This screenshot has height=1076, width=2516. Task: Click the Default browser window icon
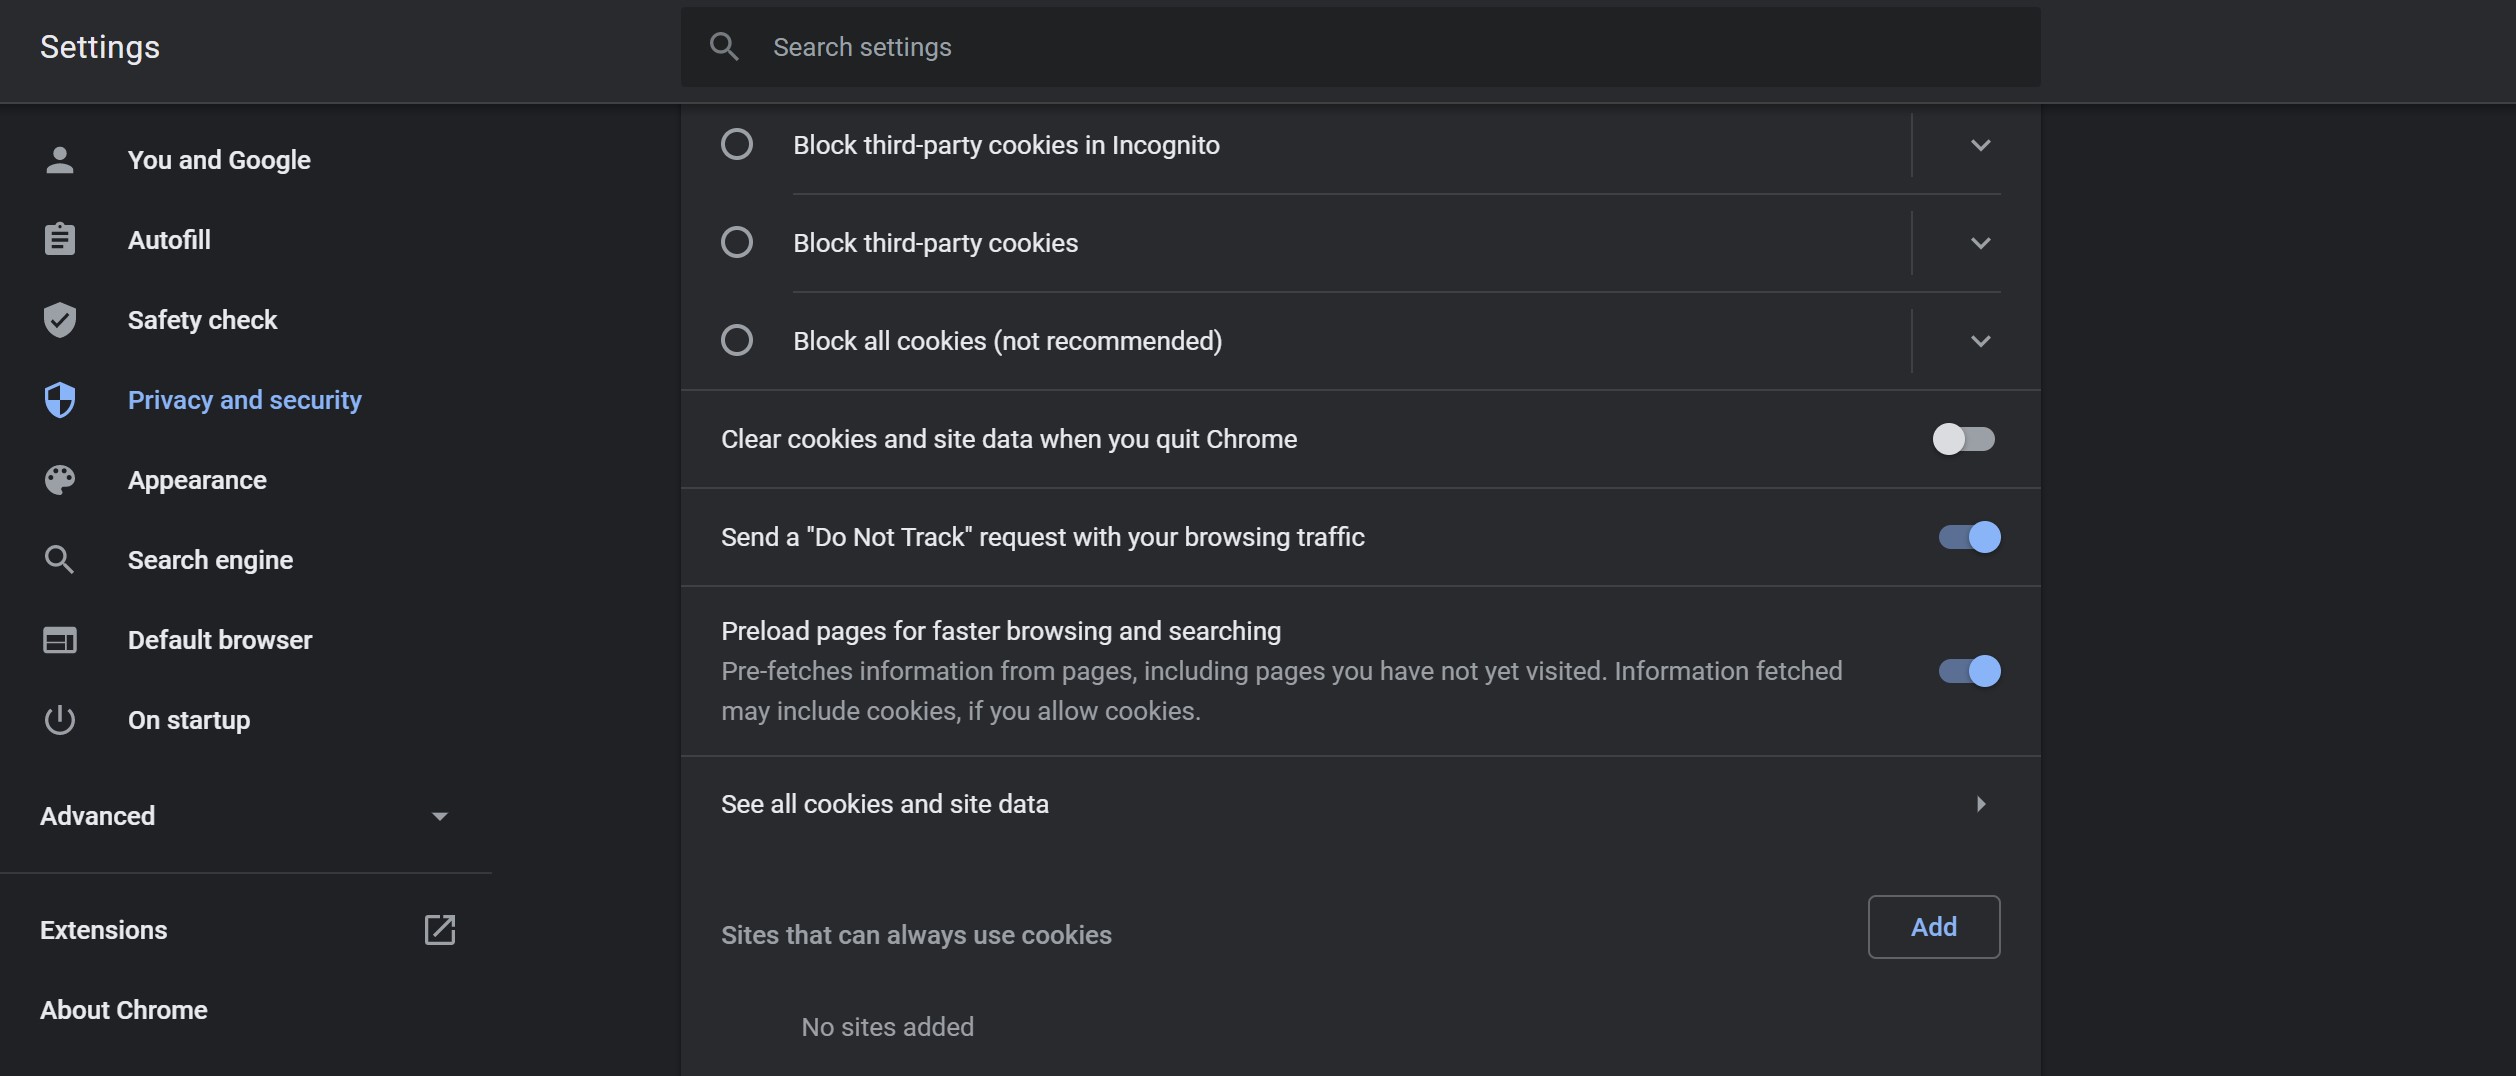pyautogui.click(x=60, y=640)
